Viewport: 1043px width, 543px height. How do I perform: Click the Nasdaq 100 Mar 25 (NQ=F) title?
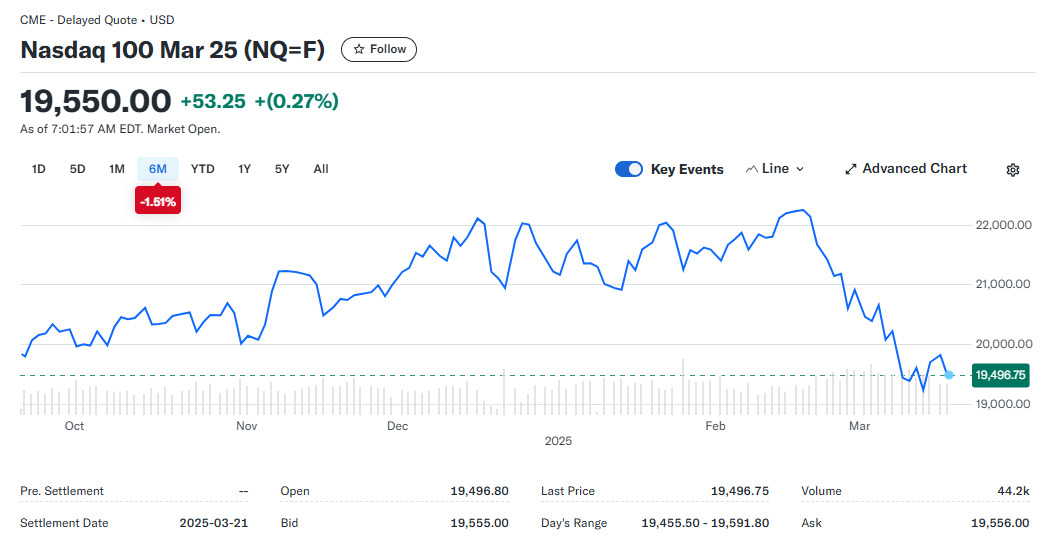(x=172, y=50)
